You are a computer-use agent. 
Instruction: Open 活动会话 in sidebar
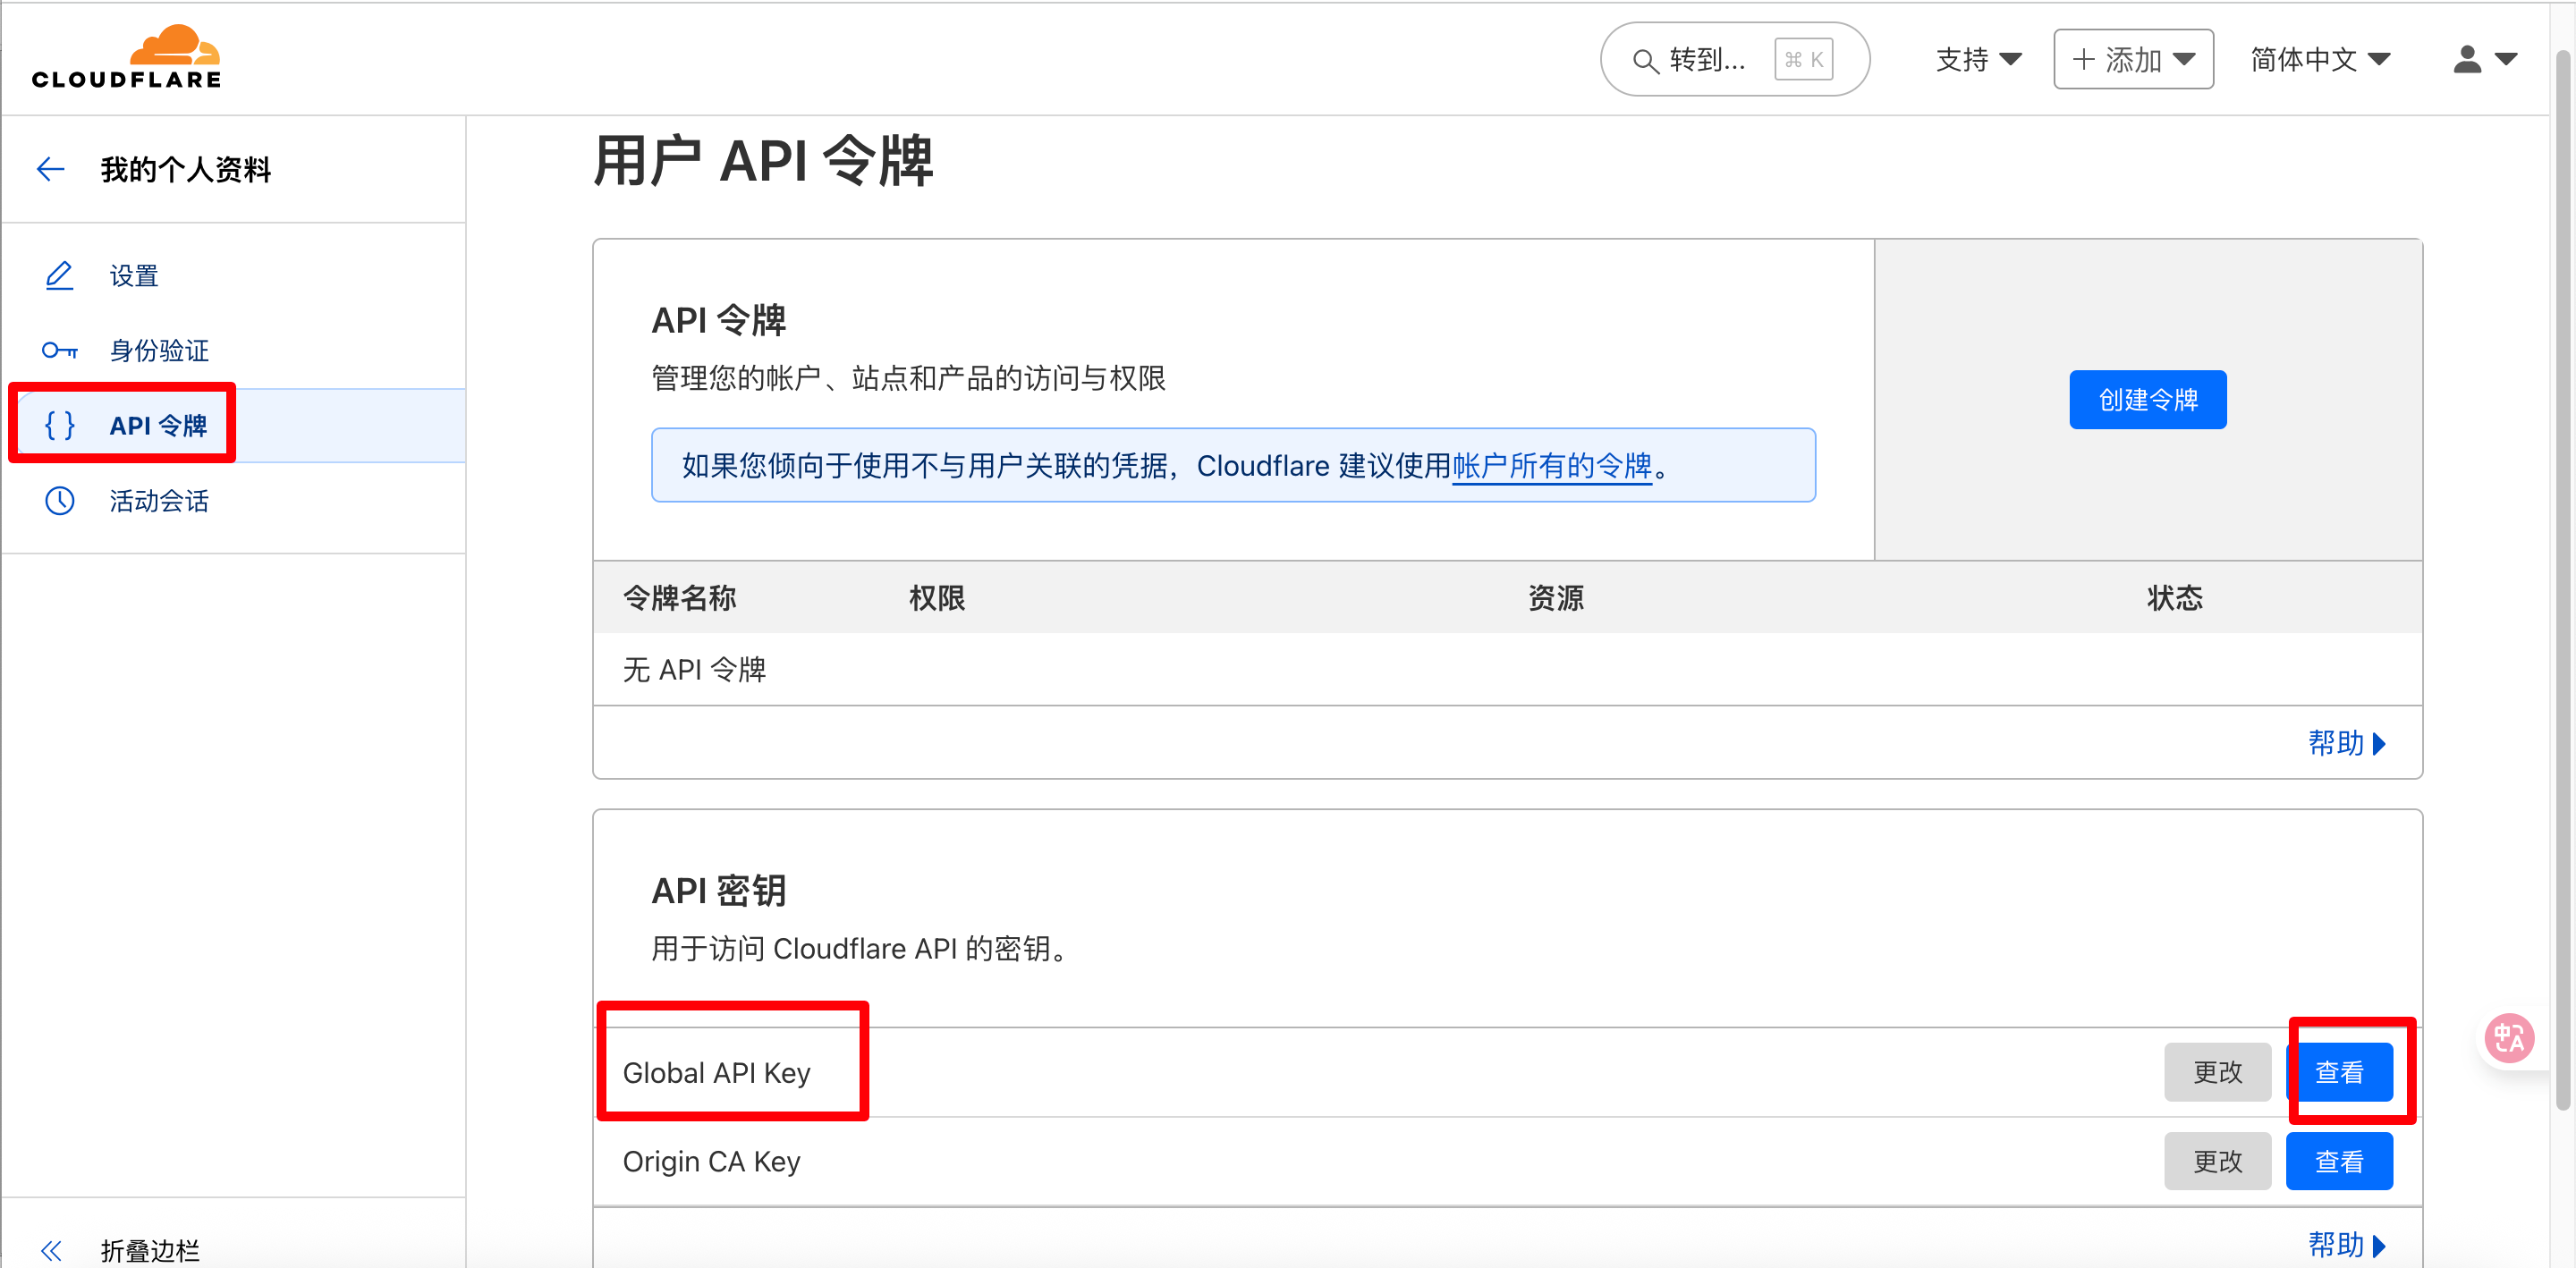tap(159, 501)
